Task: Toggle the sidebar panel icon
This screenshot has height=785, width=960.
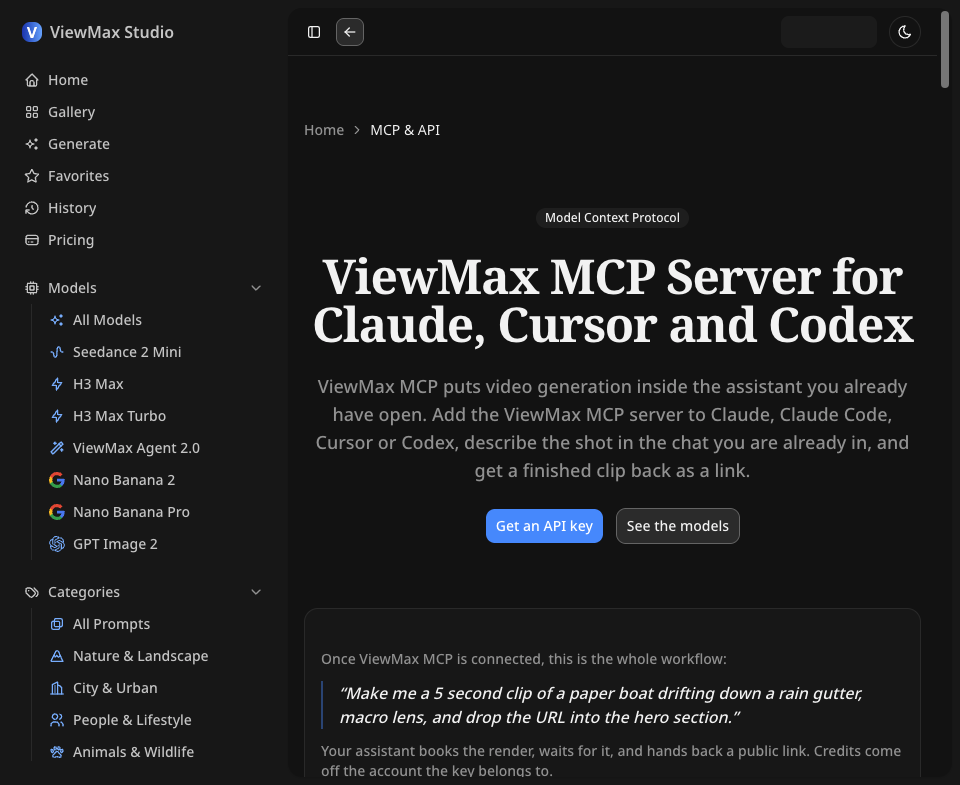Action: point(314,32)
